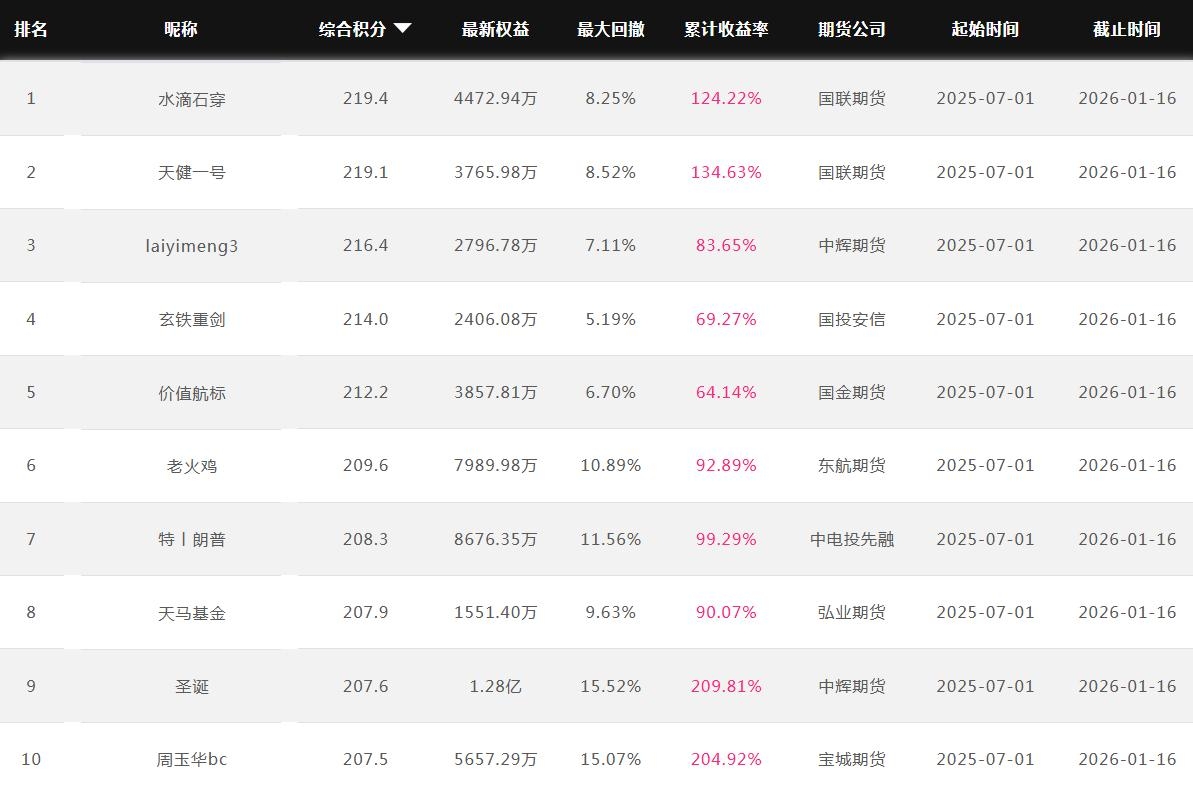The height and width of the screenshot is (795, 1193).
Task: Click on trader 价值航标
Action: pos(192,392)
